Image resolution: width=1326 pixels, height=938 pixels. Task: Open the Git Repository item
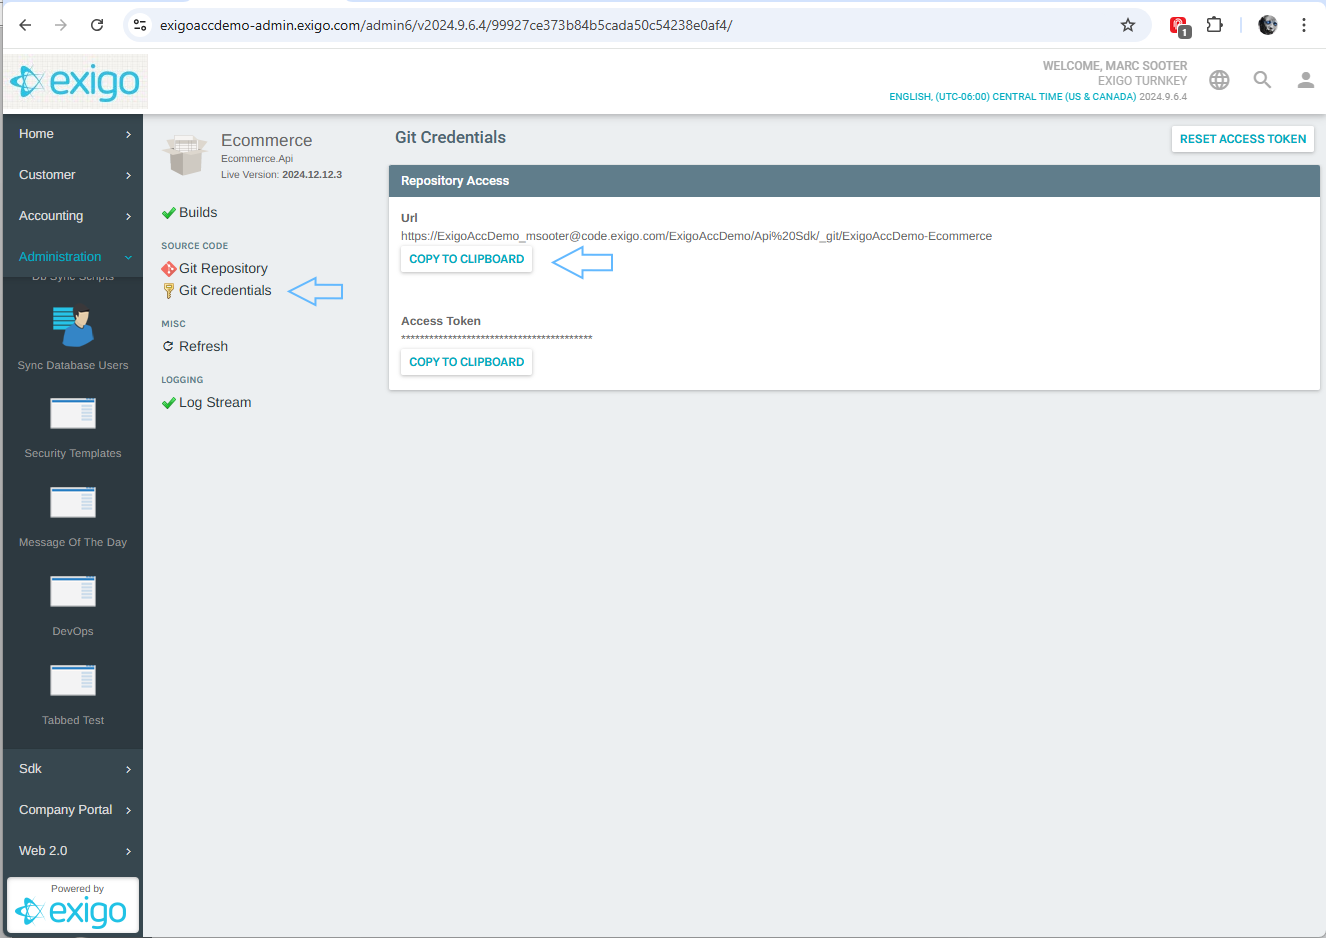point(223,268)
